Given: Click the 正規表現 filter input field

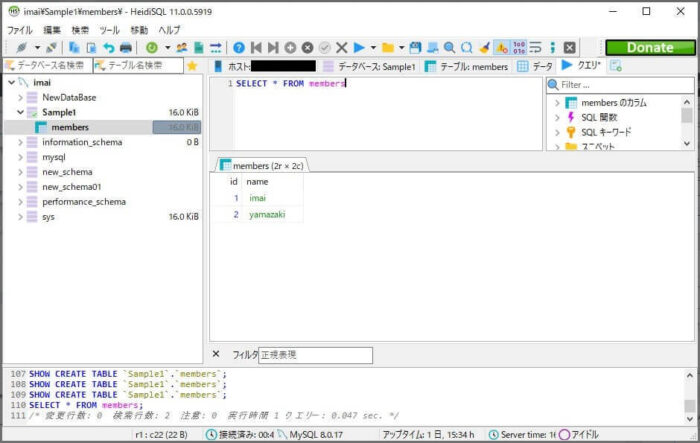Looking at the screenshot, I should (315, 355).
